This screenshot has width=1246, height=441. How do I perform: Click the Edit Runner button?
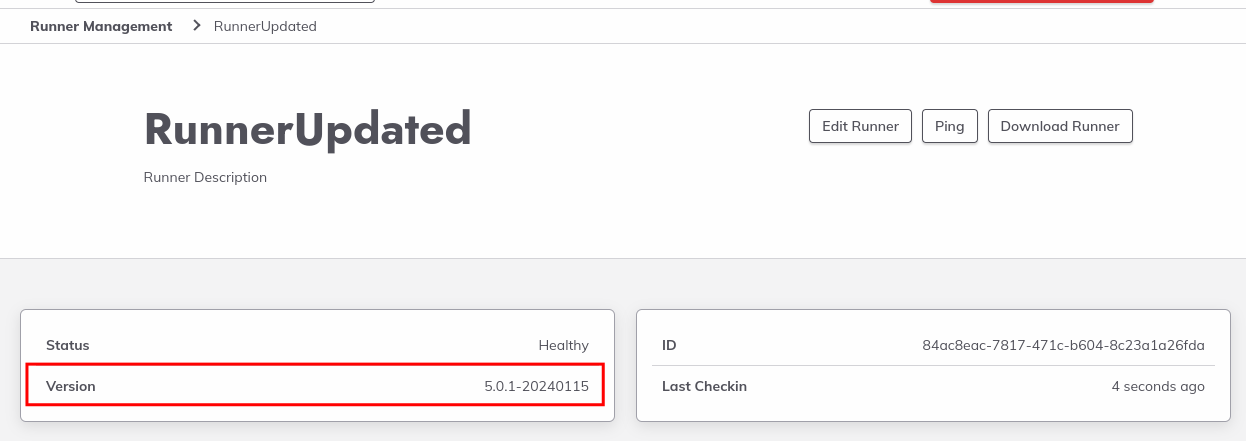click(x=860, y=127)
